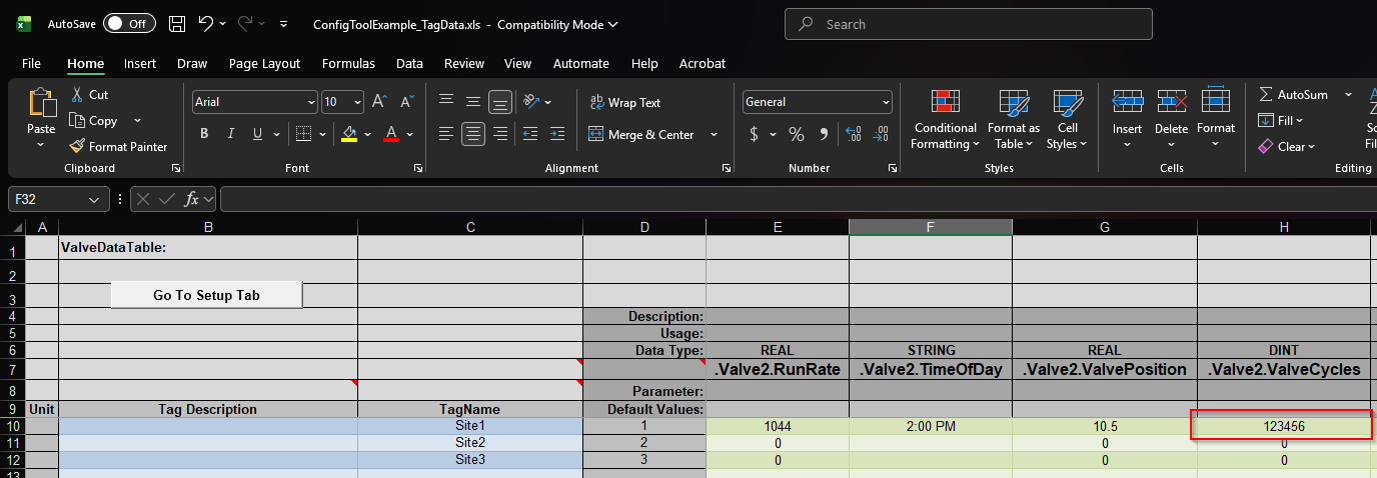Click the Borders icon
The height and width of the screenshot is (478, 1377).
point(303,134)
